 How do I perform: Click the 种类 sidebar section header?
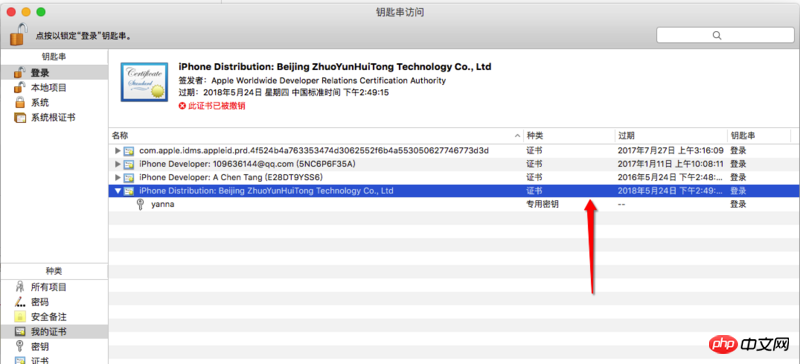tap(54, 271)
